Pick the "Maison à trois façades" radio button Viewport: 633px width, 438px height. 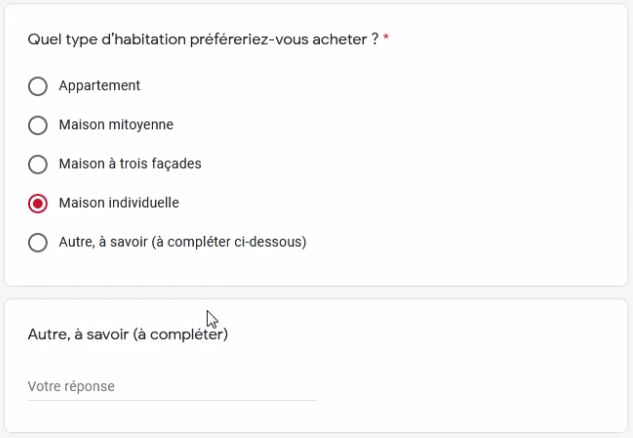point(38,164)
